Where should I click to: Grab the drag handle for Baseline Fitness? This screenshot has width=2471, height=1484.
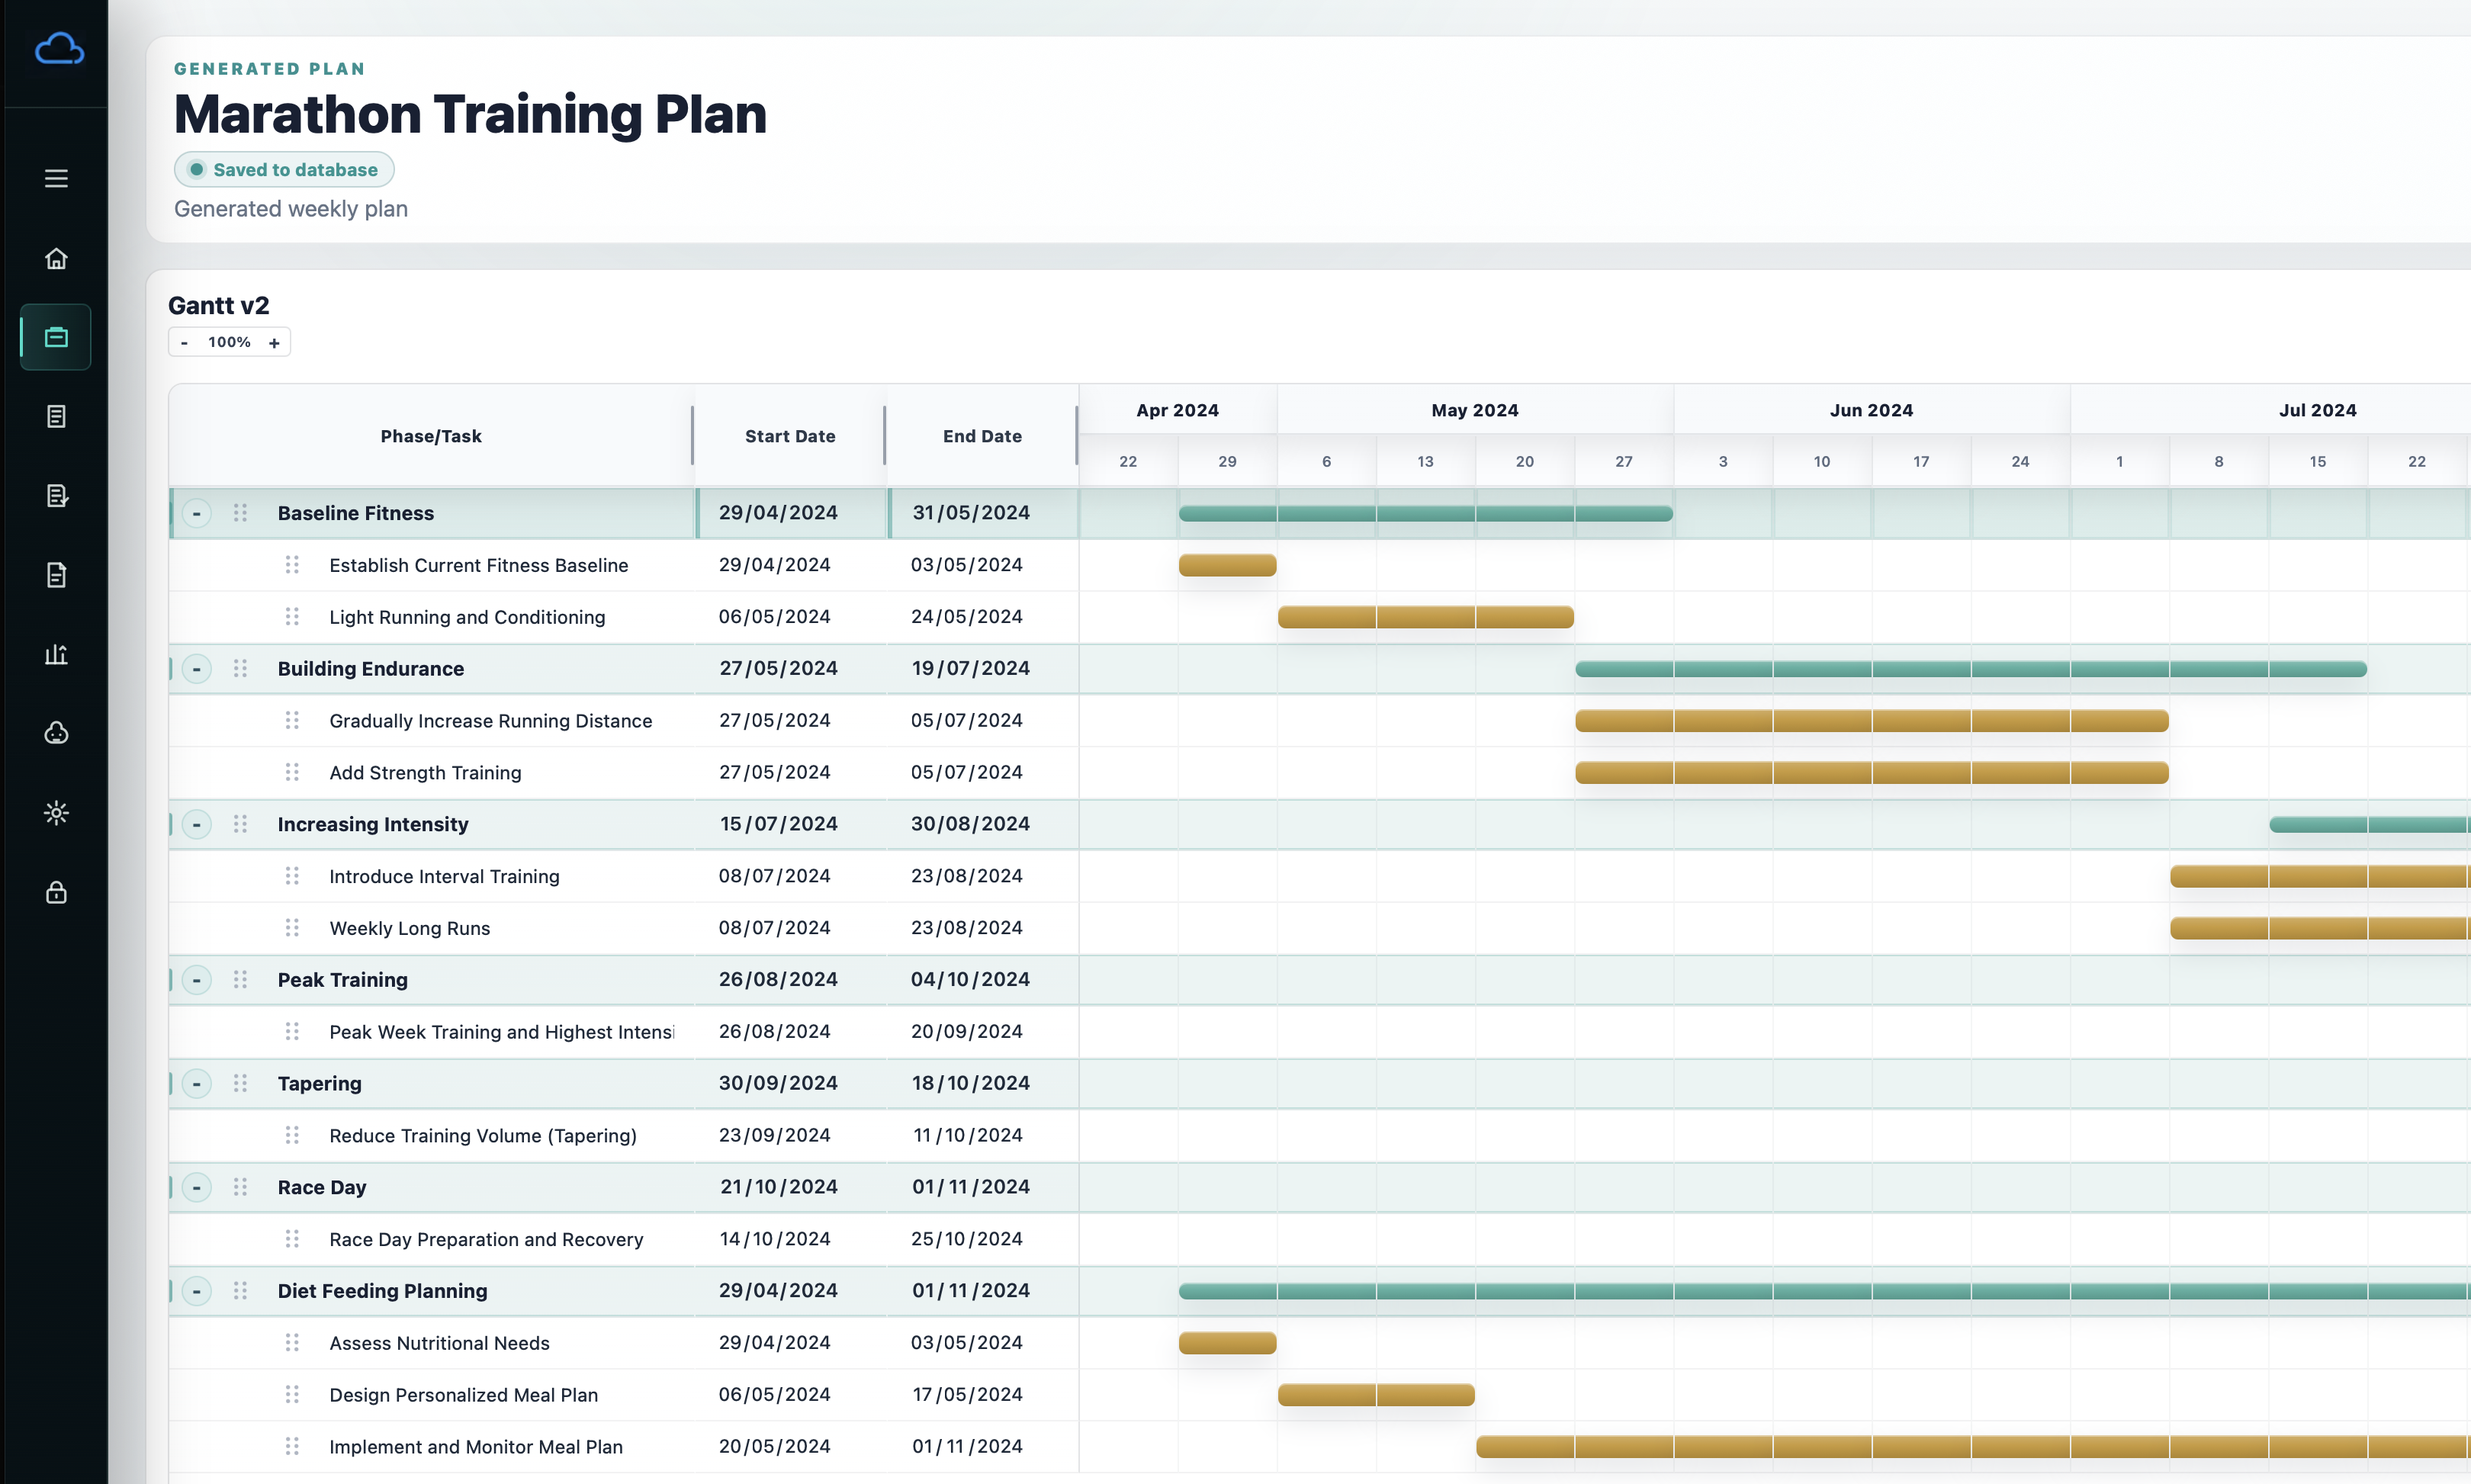[x=240, y=513]
